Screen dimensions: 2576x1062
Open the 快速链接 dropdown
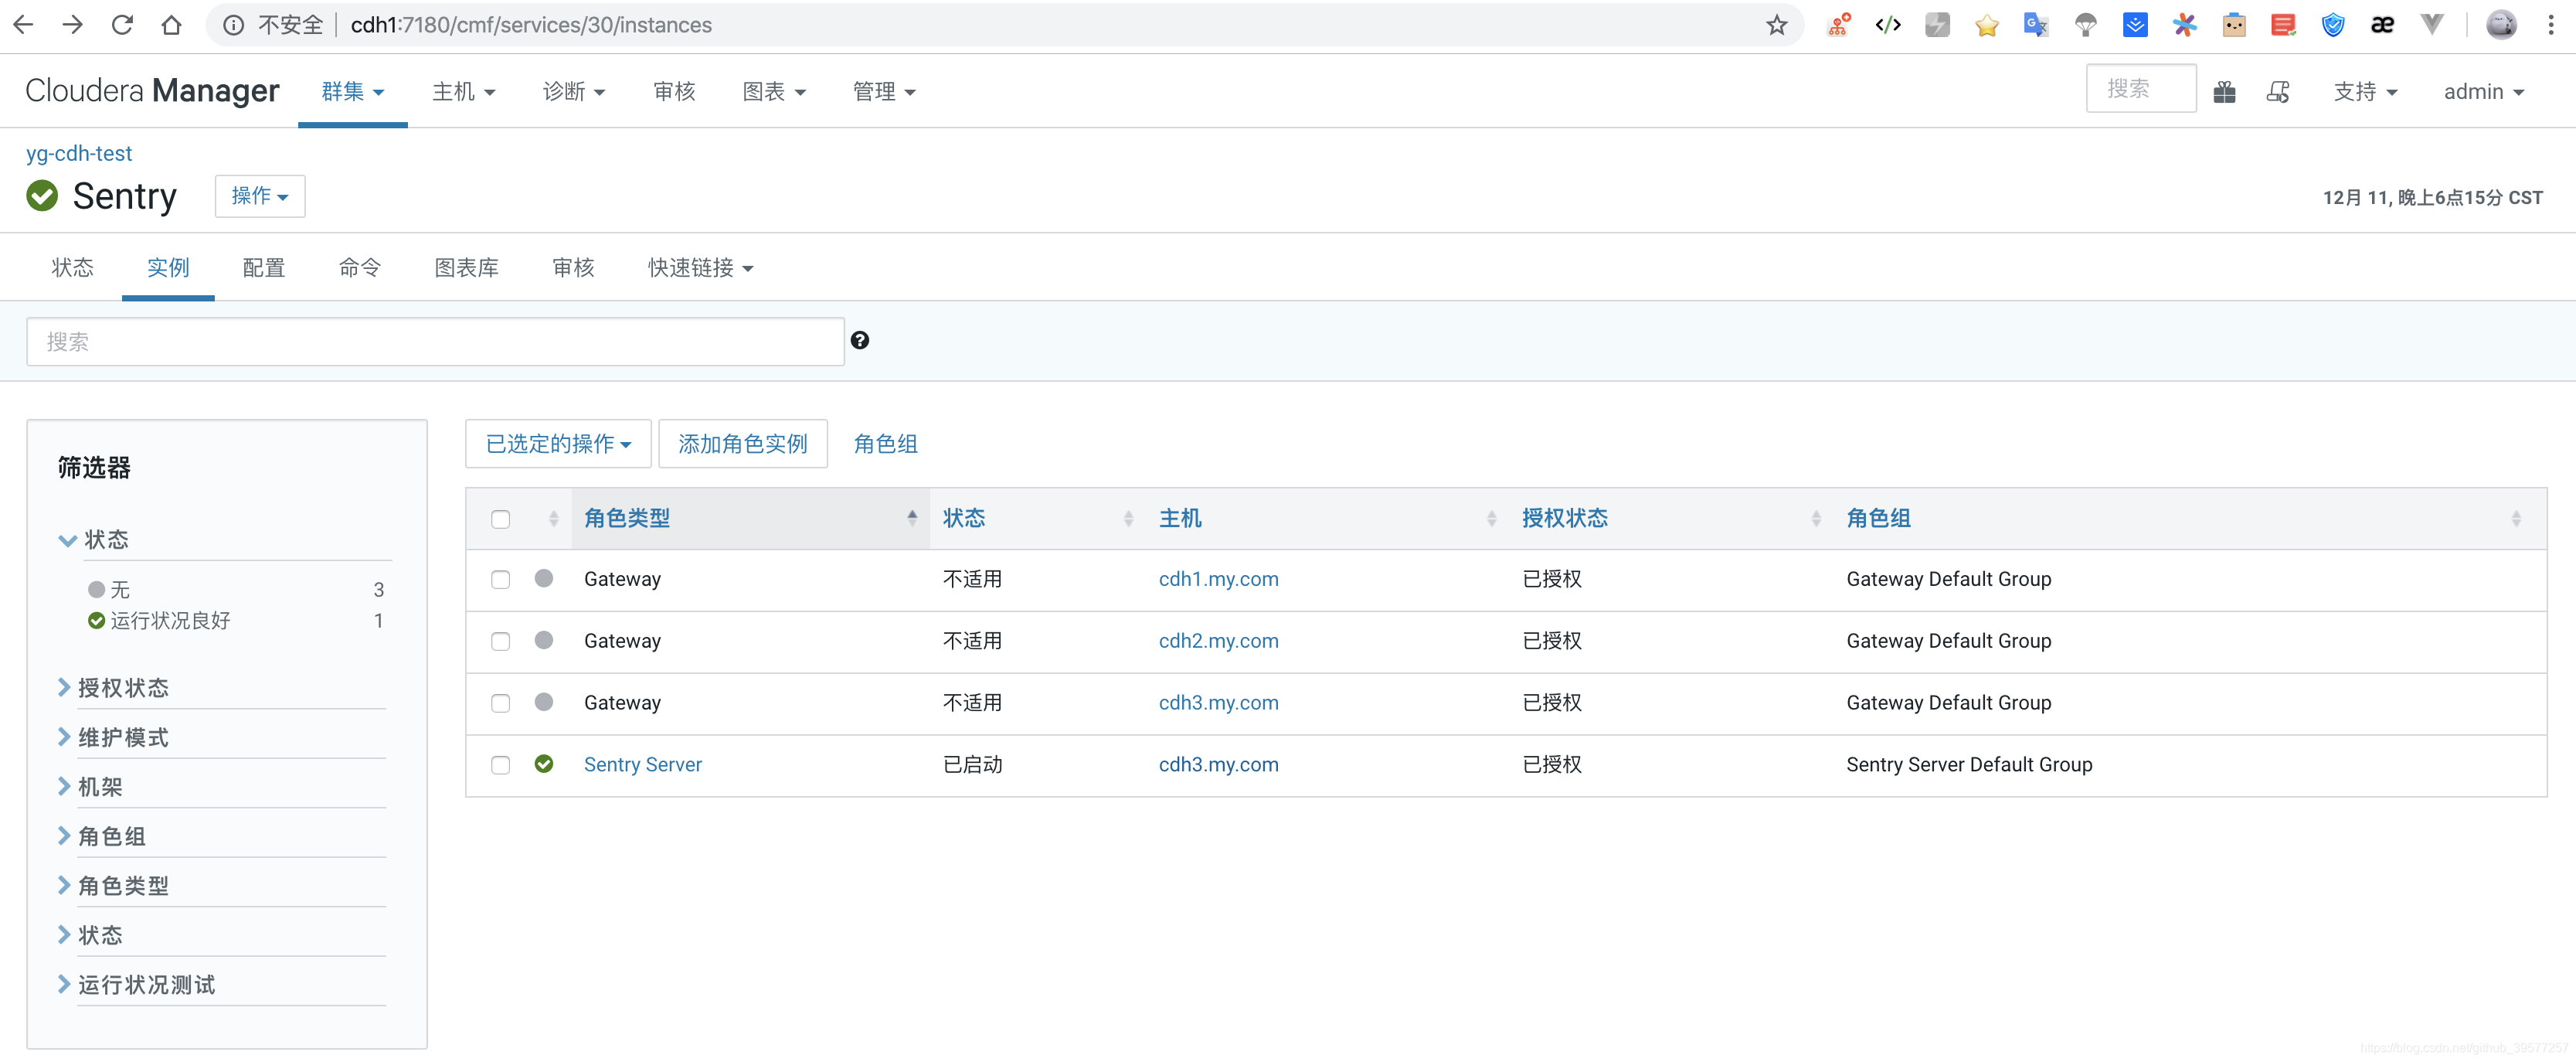click(x=701, y=268)
